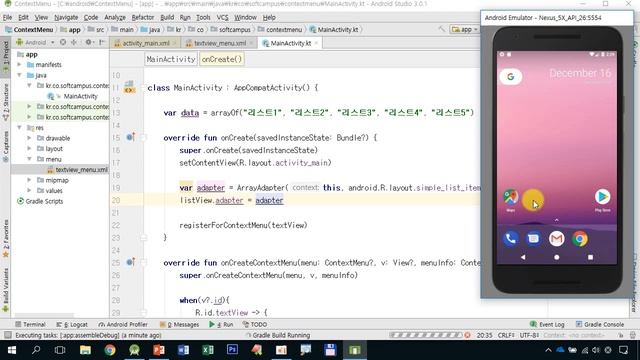
Task: Tap the Google search pill in emulator
Action: click(x=510, y=77)
